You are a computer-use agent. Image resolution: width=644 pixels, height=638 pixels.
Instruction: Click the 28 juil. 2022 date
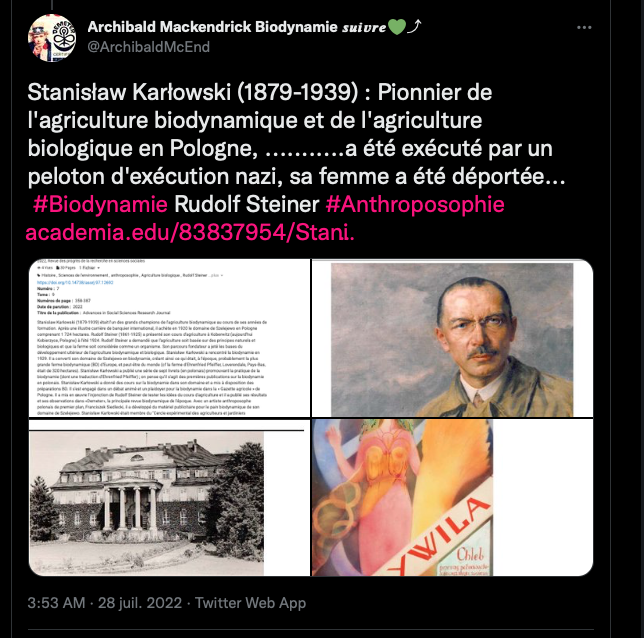pos(140,603)
